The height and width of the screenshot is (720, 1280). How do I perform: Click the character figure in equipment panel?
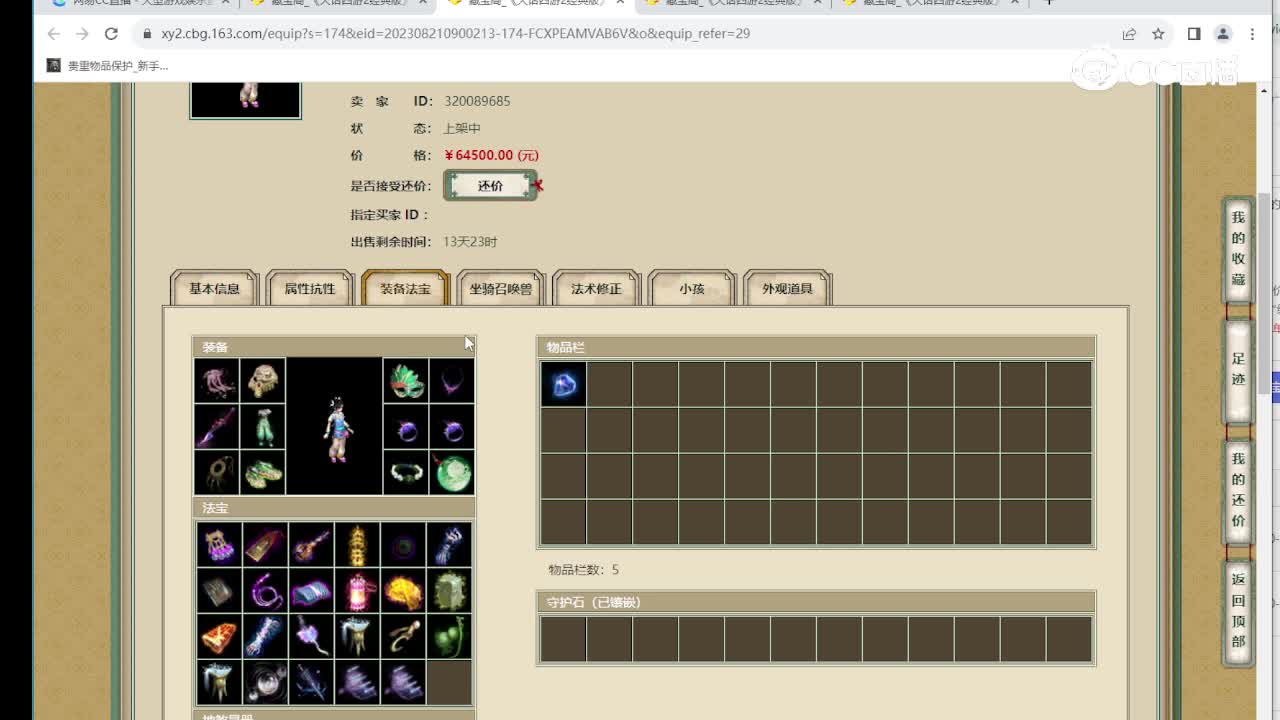click(x=335, y=427)
